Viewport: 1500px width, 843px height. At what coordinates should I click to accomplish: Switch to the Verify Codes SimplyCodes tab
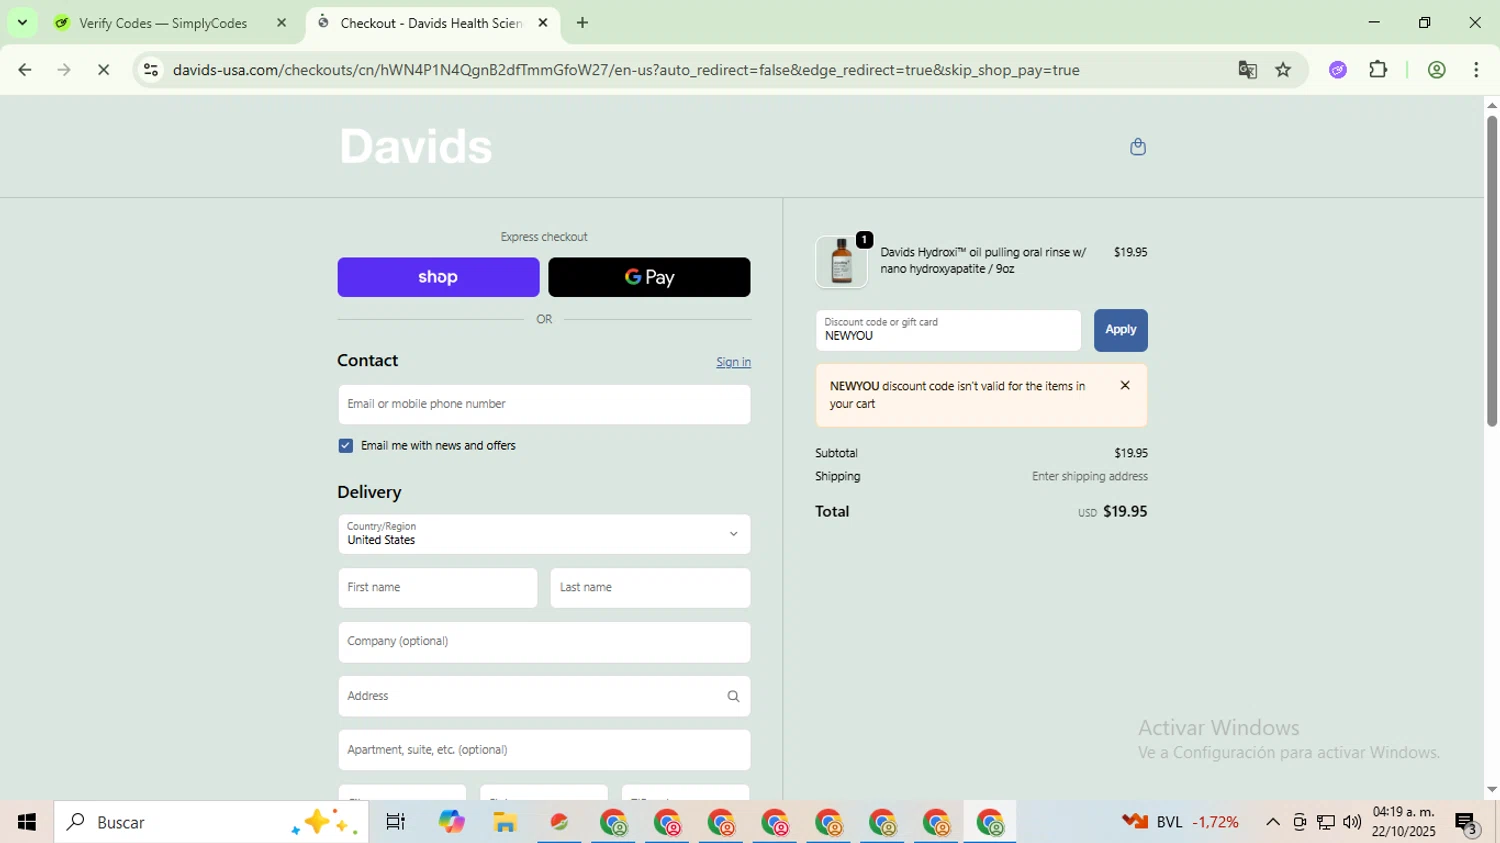pos(162,23)
